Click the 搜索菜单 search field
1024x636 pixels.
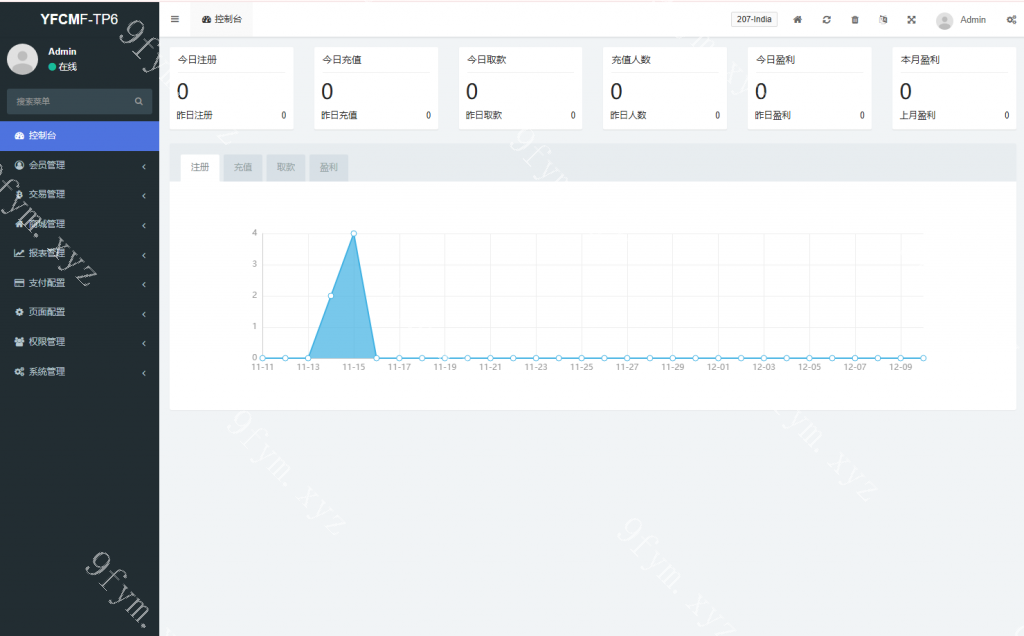click(79, 101)
